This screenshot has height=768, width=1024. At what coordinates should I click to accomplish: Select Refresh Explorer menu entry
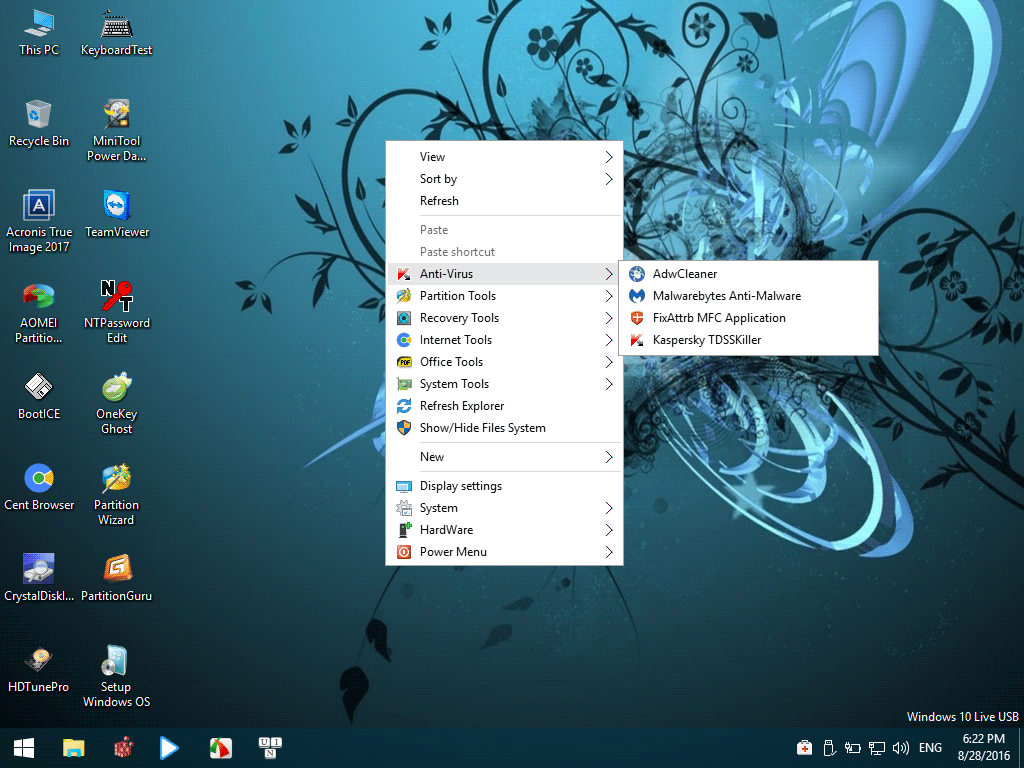pos(505,406)
